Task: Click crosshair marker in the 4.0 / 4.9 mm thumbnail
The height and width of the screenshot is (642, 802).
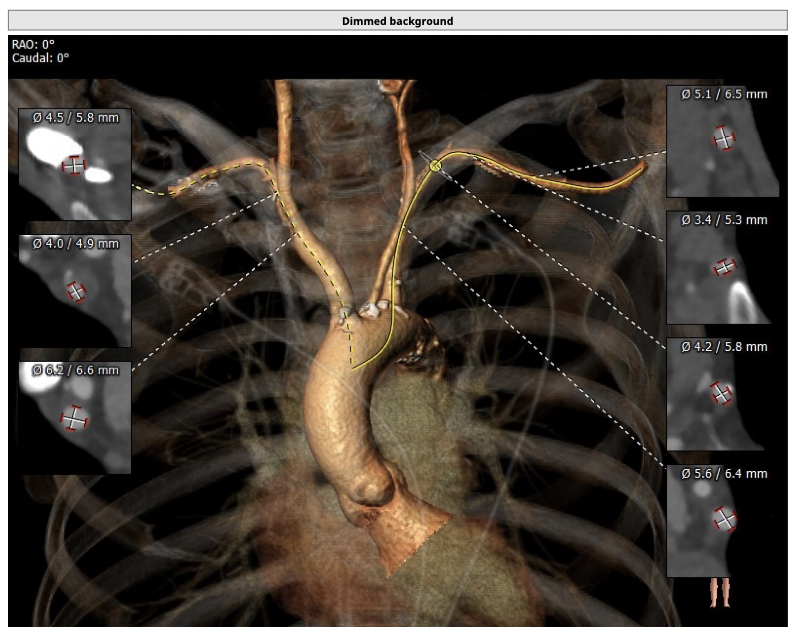Action: (76, 292)
